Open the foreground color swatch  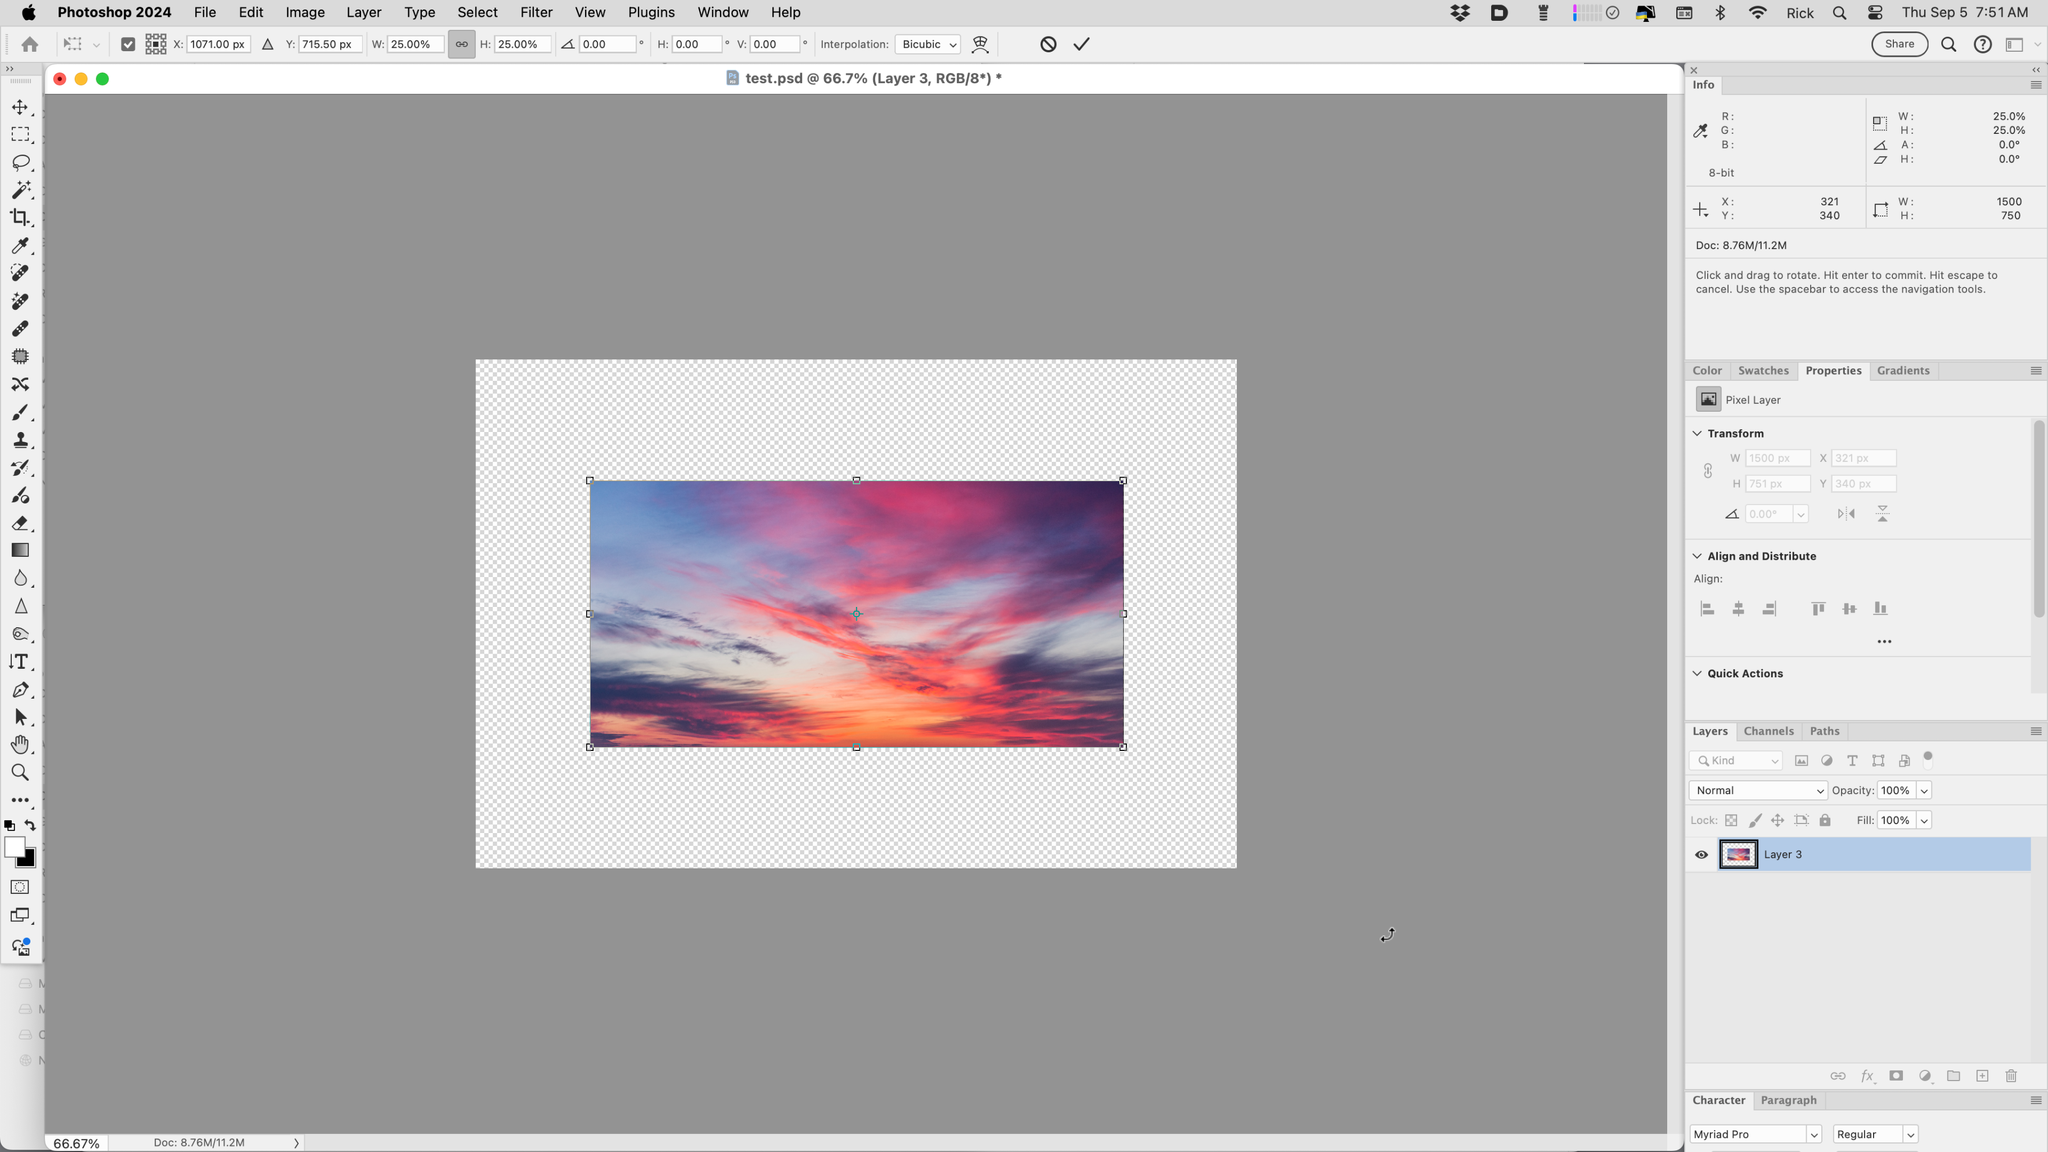15,848
